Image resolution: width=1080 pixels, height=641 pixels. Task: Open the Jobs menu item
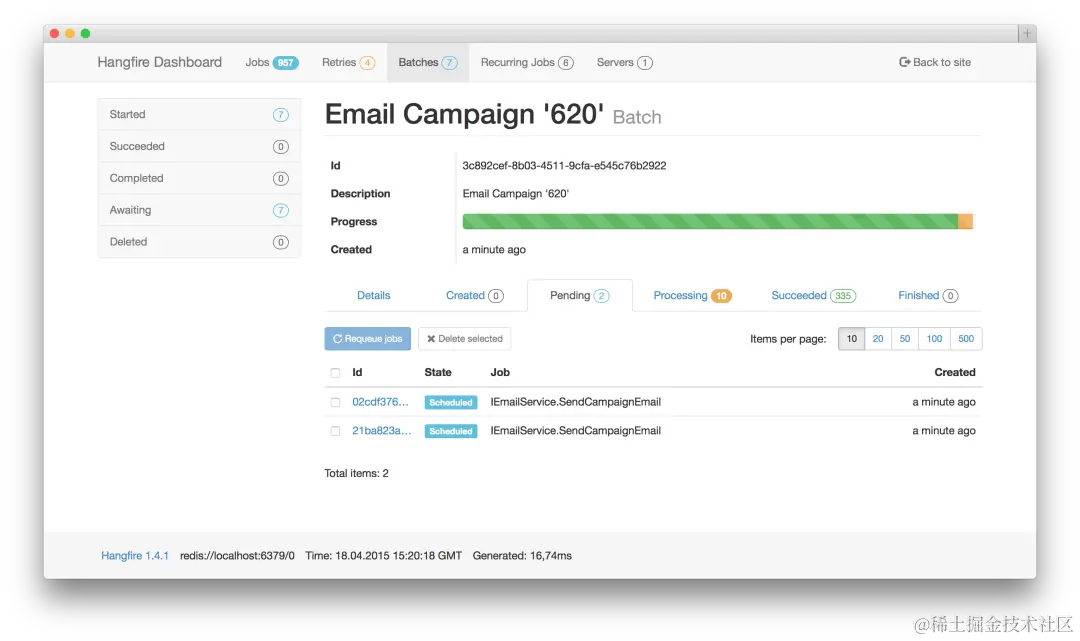(271, 62)
